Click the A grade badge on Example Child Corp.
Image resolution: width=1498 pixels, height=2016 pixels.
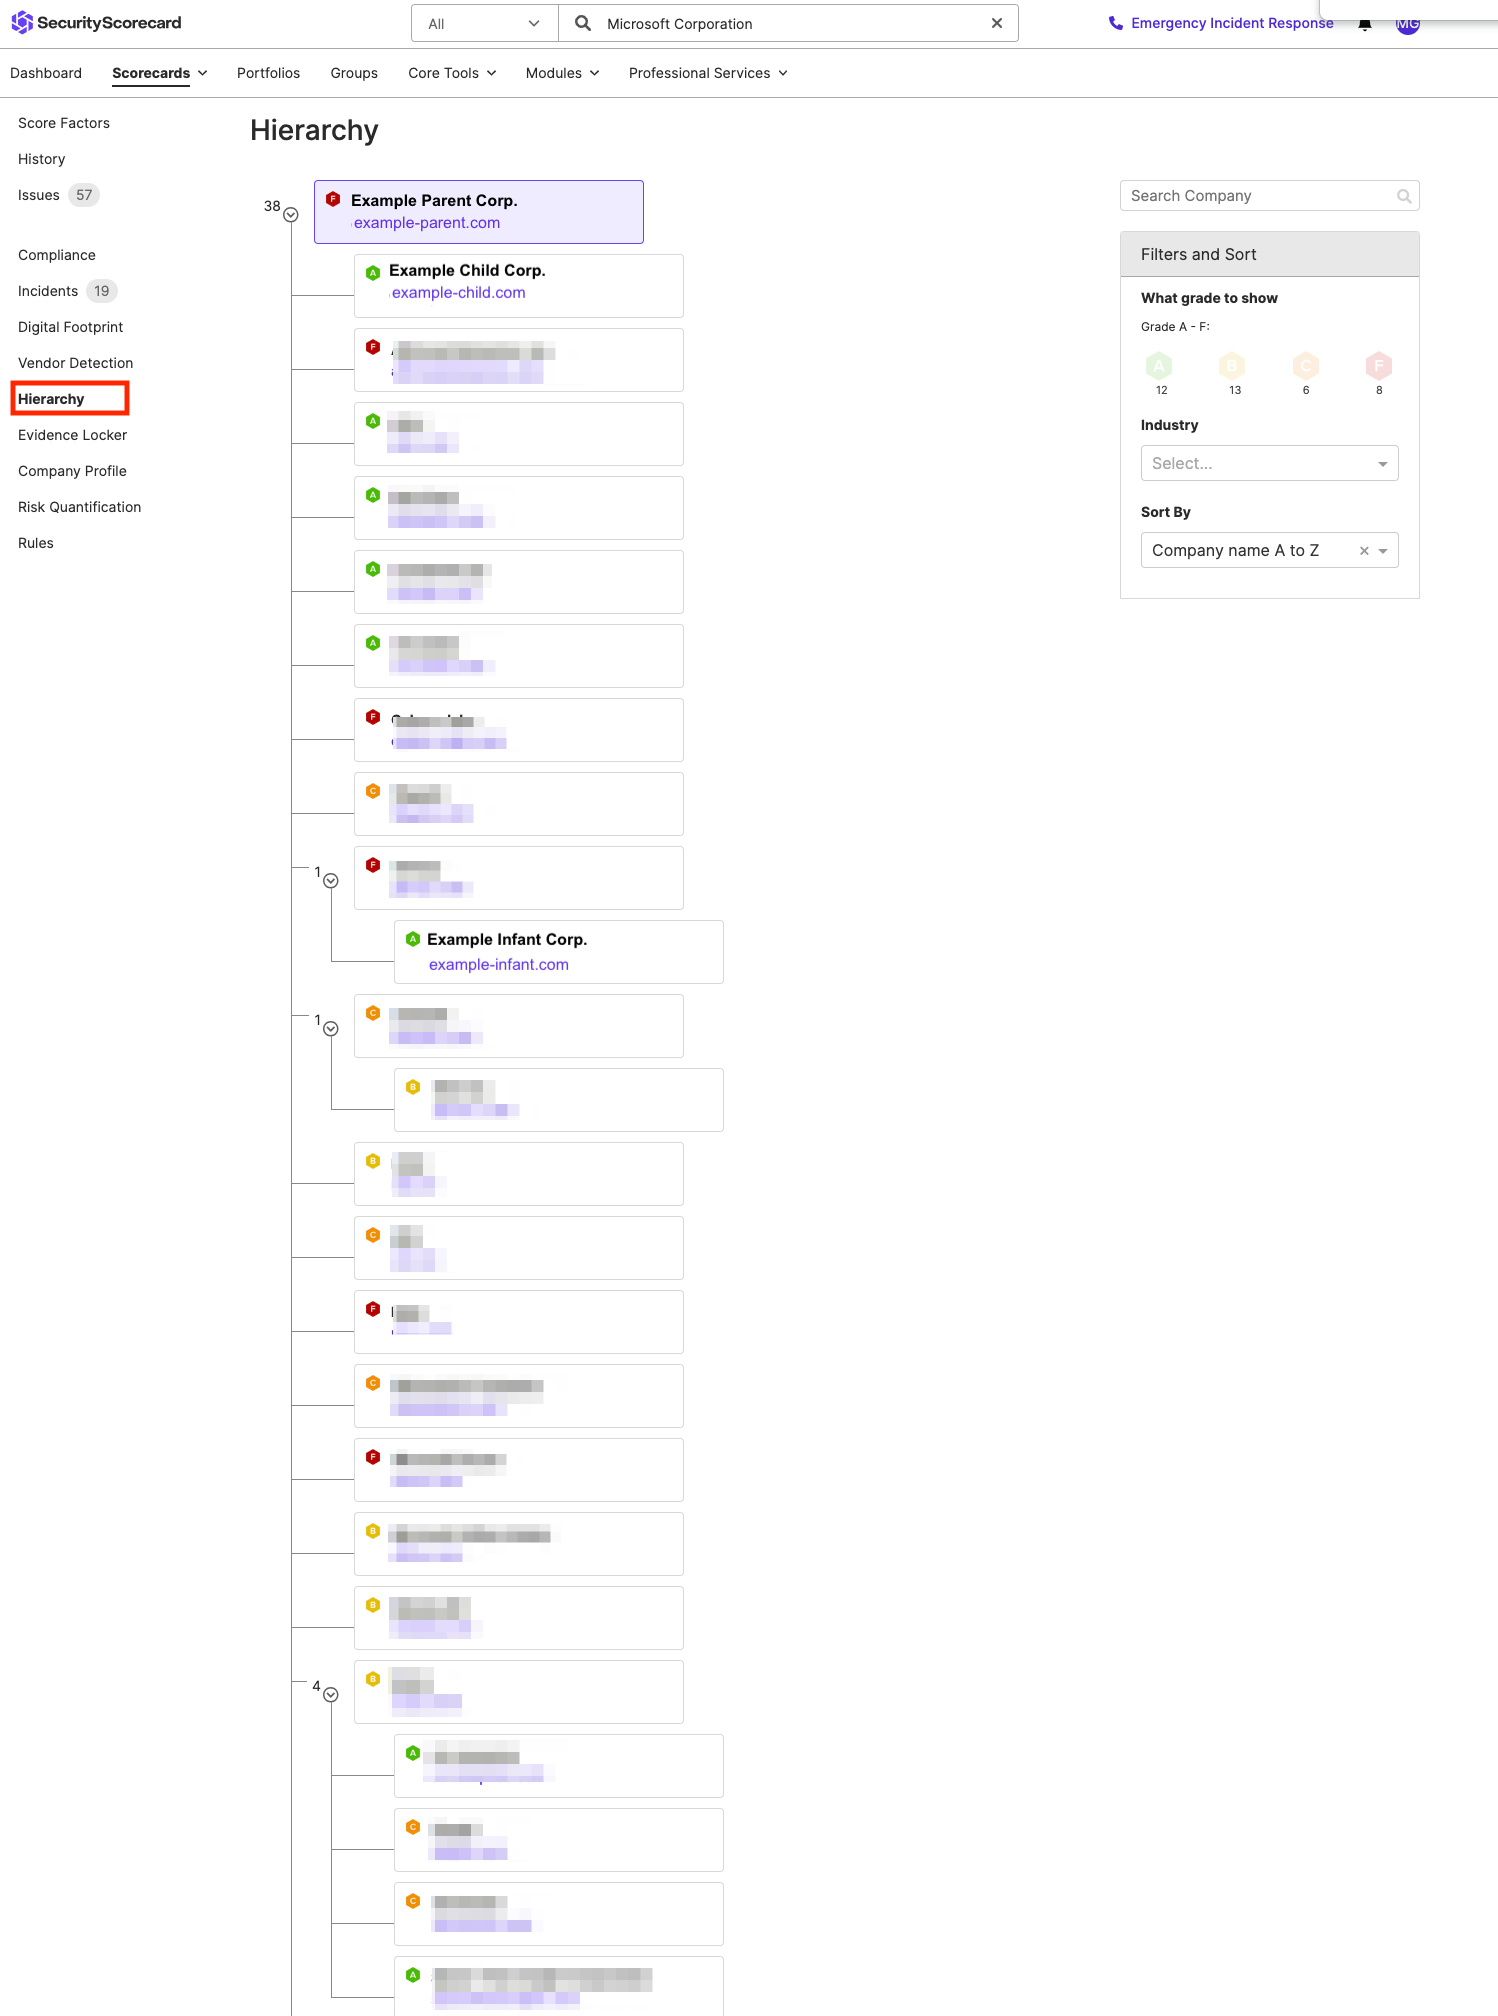pos(373,273)
